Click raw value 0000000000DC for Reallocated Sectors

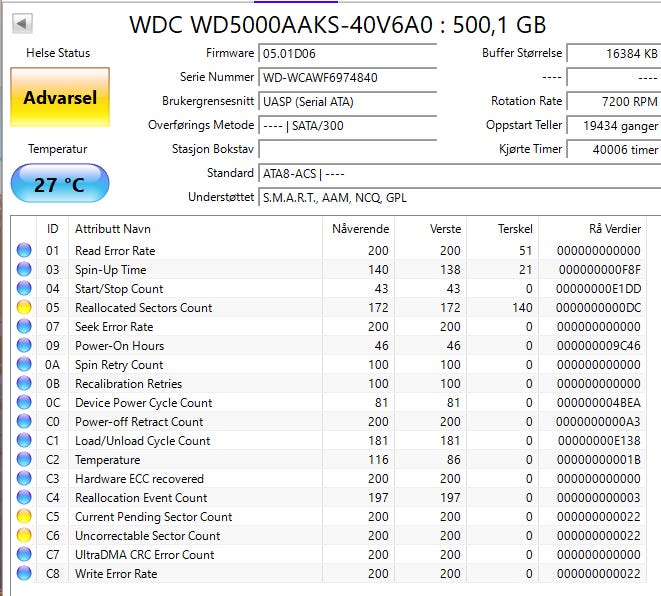598,308
